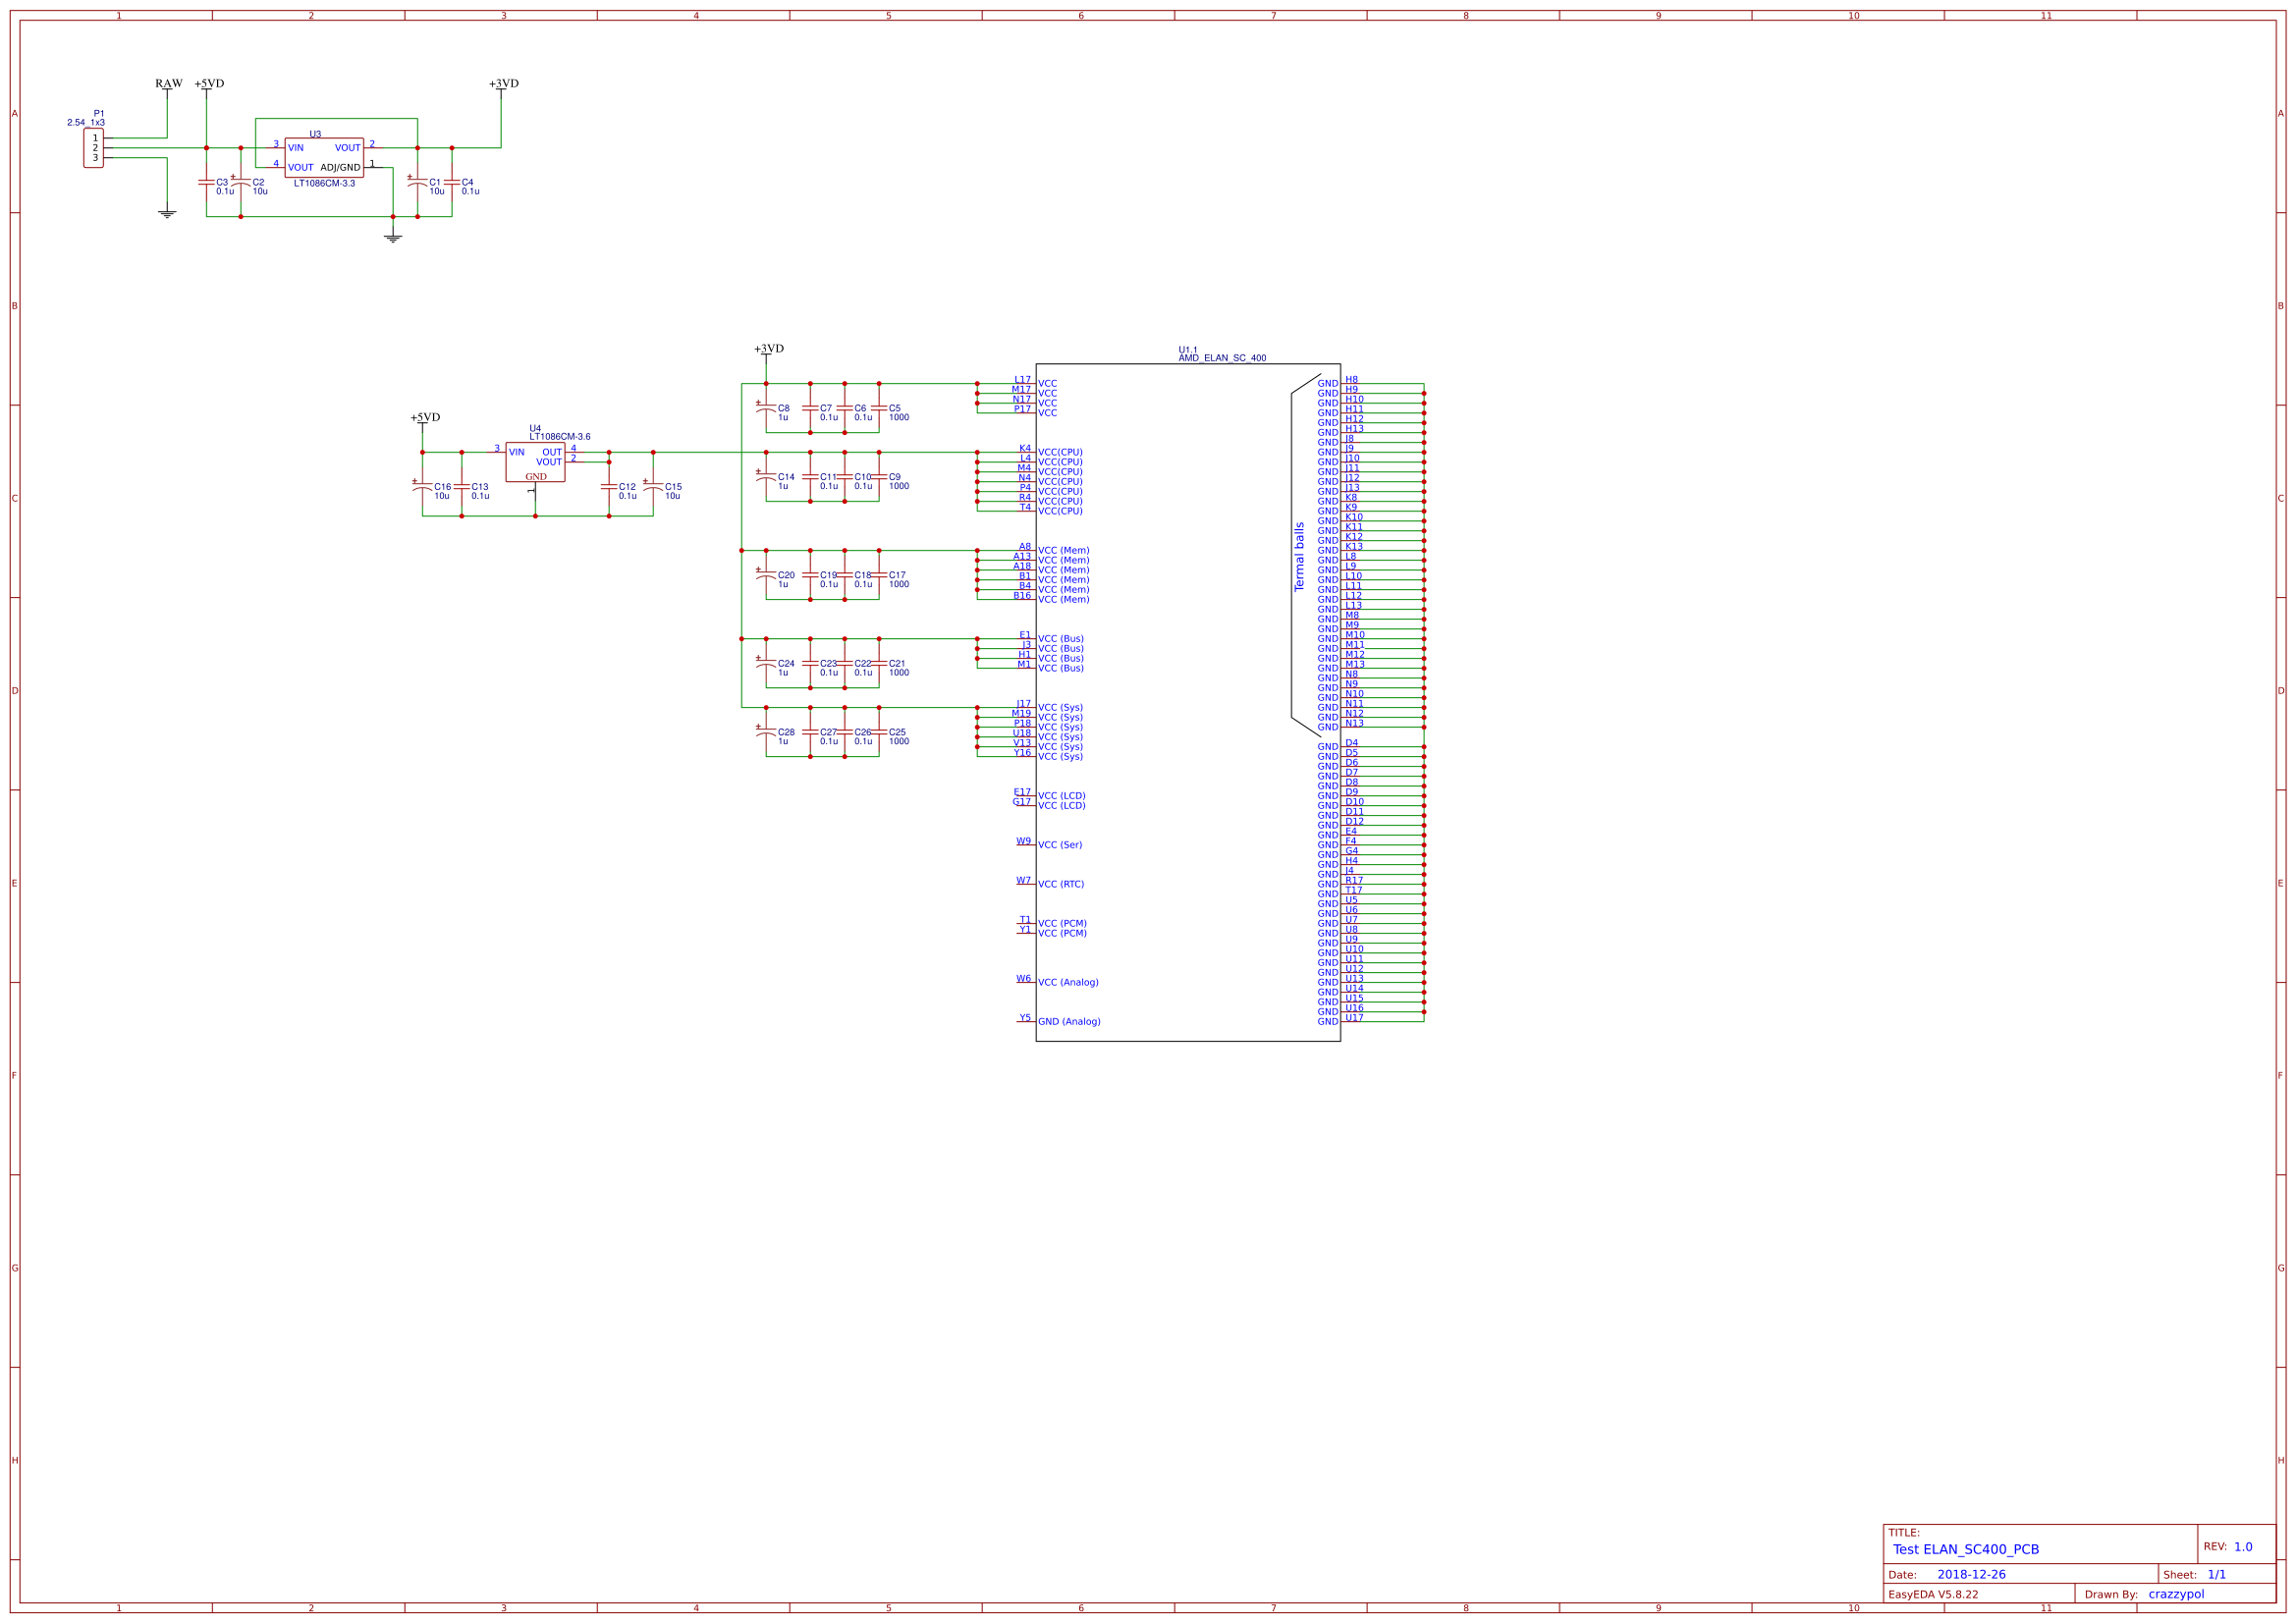Viewport: 2296px width, 1623px height.
Task: Click the title 'Test ELAN_SC400_PCB'
Action: click(x=1965, y=1549)
